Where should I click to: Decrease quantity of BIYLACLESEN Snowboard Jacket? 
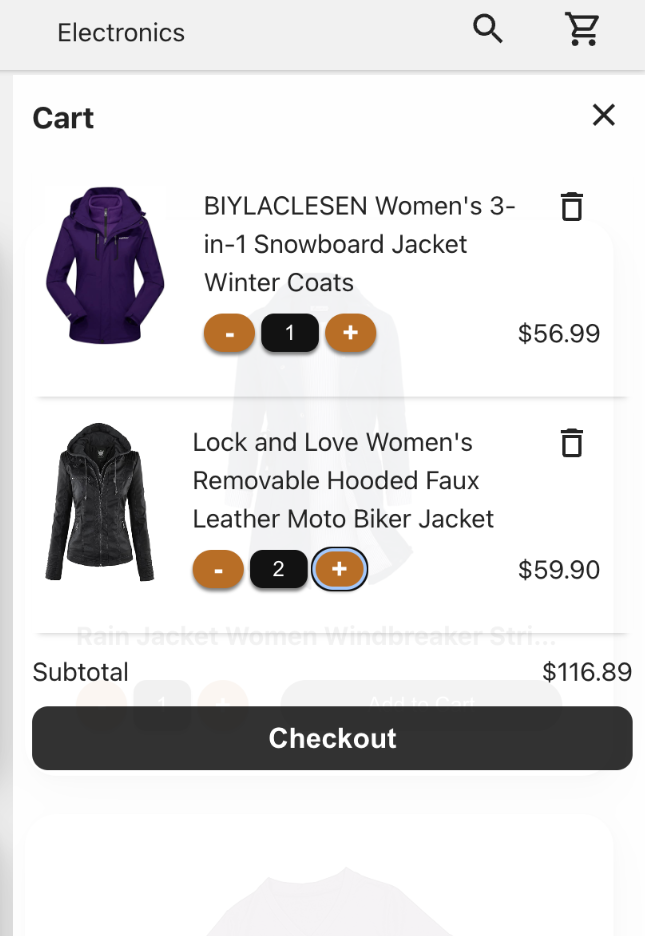pos(229,333)
